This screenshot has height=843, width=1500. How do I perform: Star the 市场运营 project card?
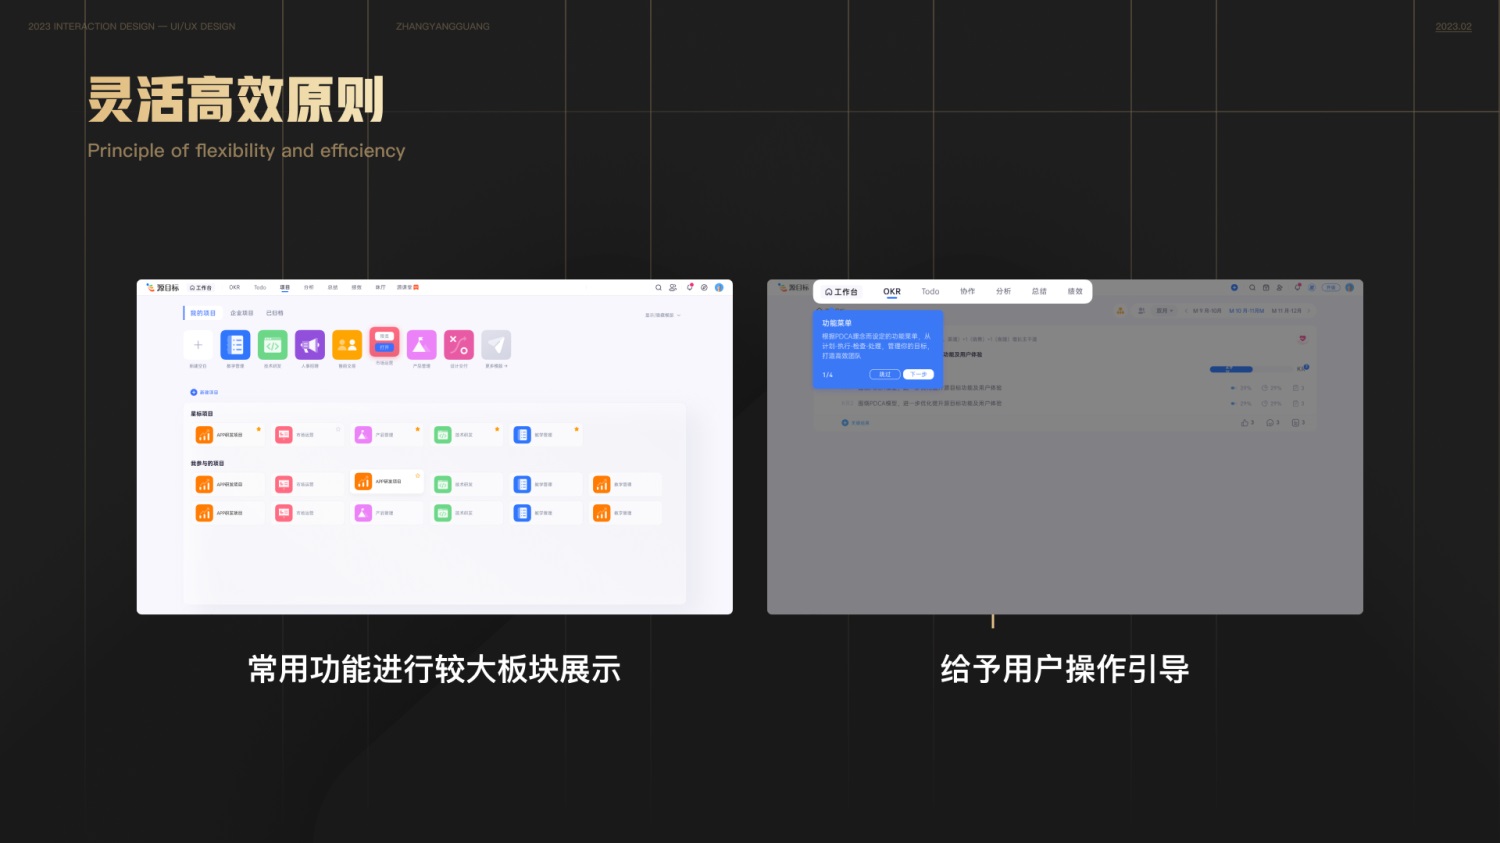coord(337,429)
